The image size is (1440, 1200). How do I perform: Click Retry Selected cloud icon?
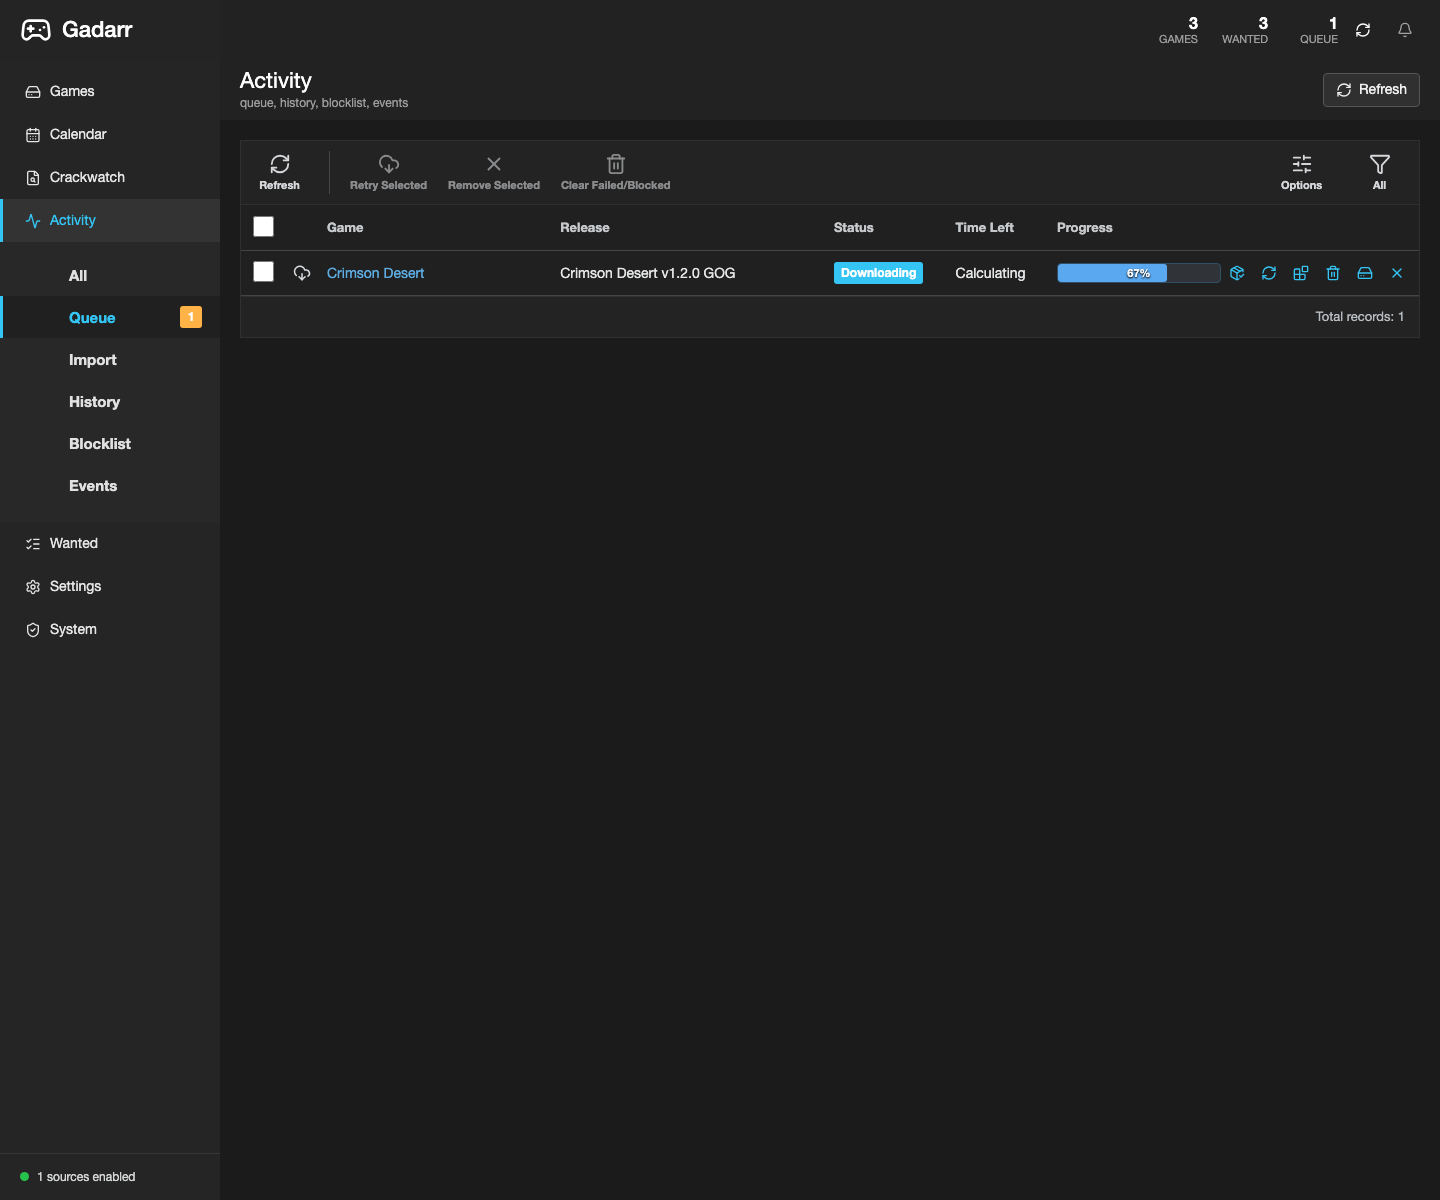point(389,164)
